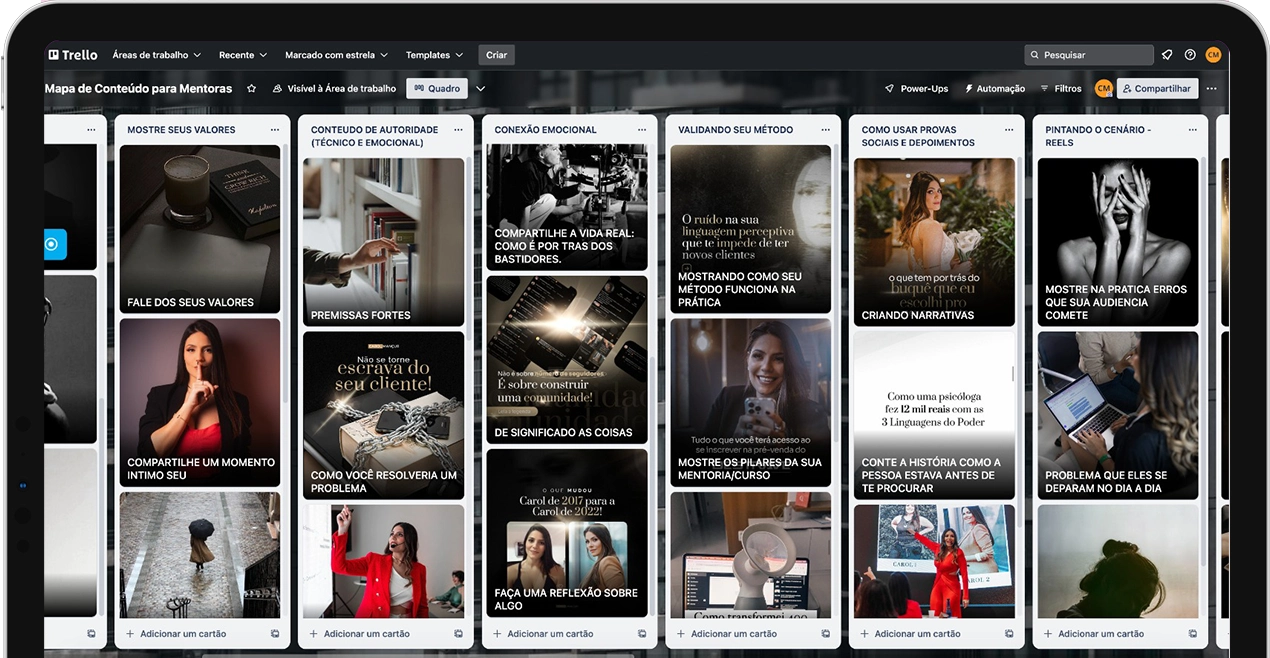The height and width of the screenshot is (658, 1270).
Task: Open the CM account avatar in top bar
Action: tap(1213, 55)
